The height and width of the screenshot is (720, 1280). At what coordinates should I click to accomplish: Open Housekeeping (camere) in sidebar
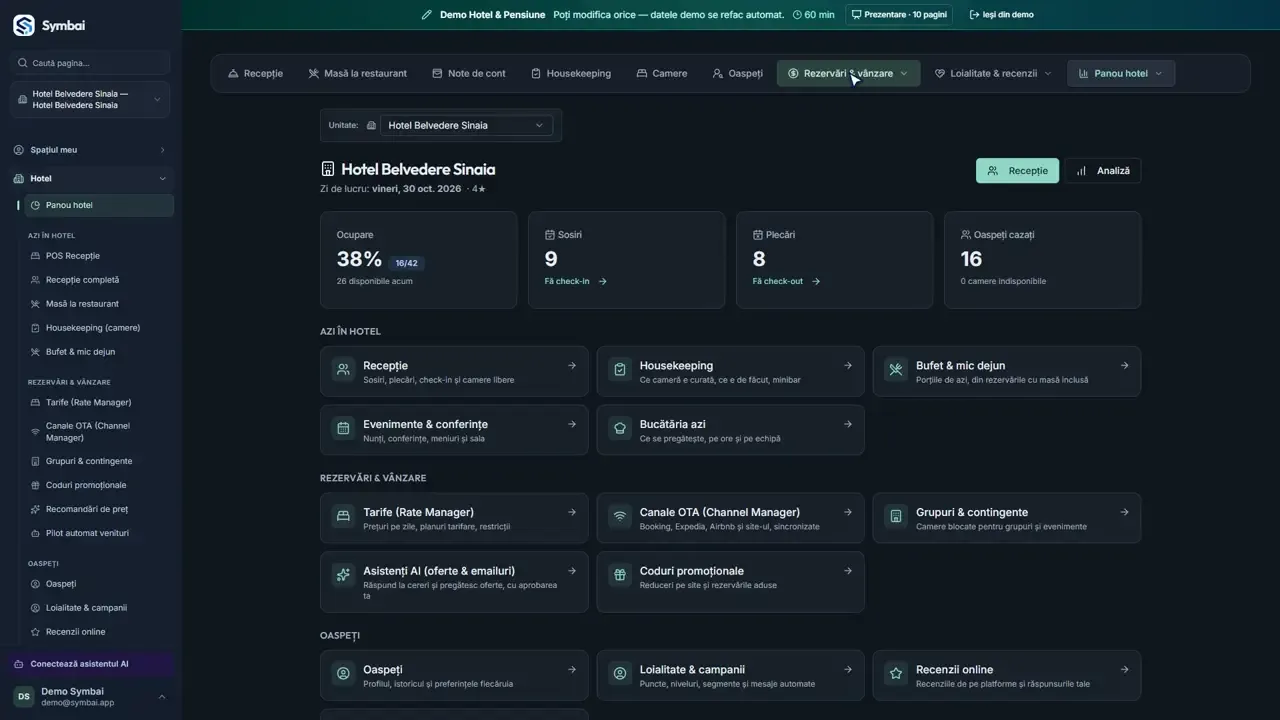98,328
